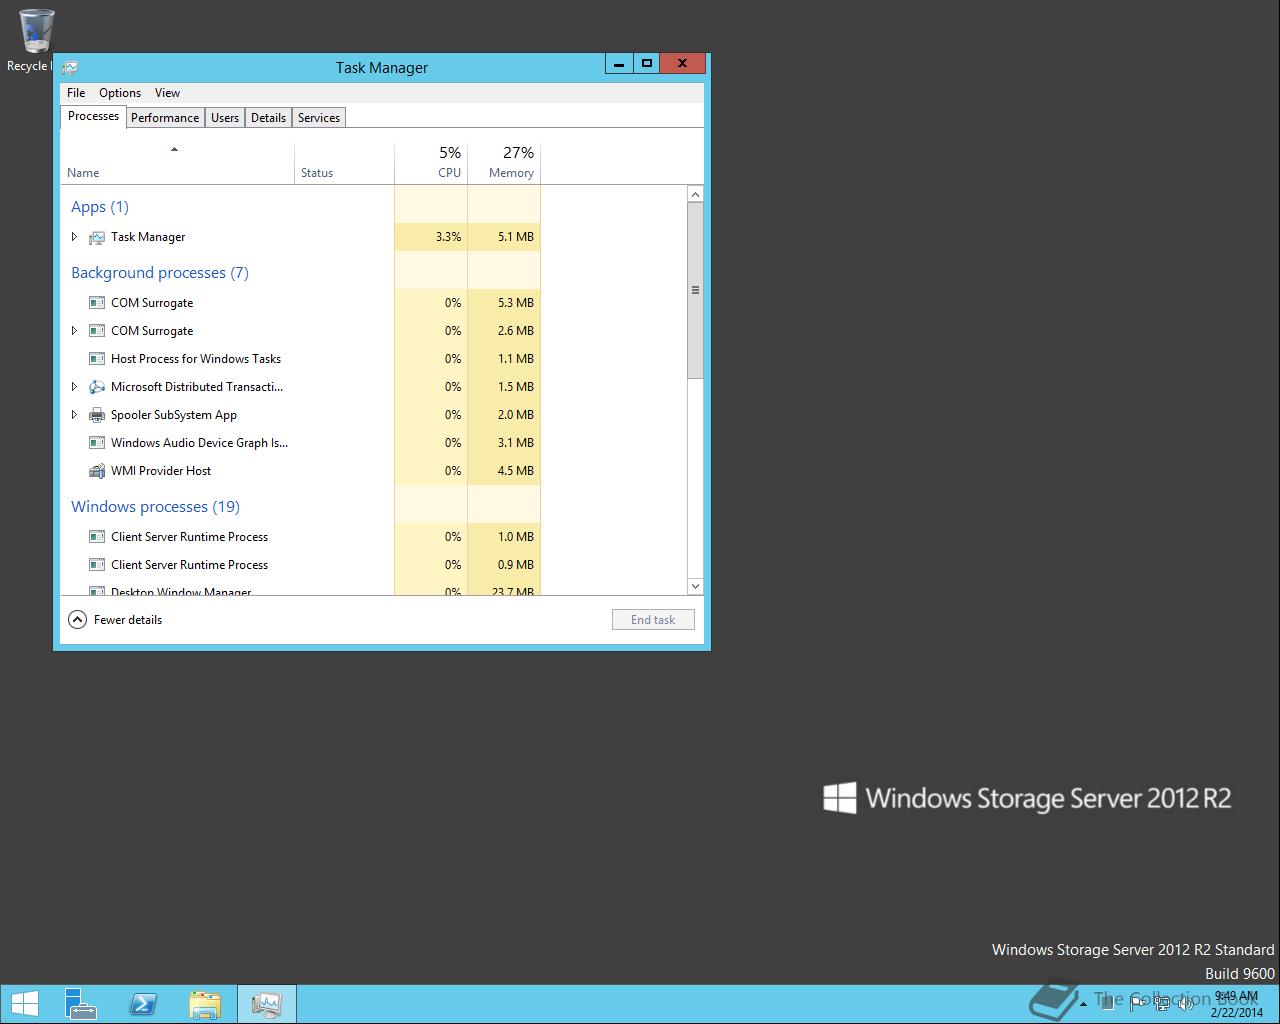This screenshot has height=1024, width=1280.
Task: Open the Options menu
Action: tap(120, 93)
